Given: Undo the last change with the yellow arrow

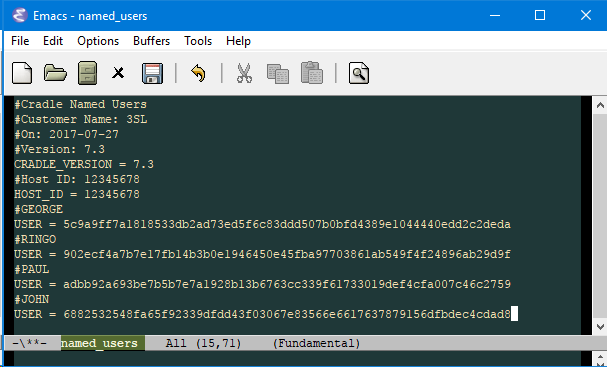Looking at the screenshot, I should pos(199,73).
